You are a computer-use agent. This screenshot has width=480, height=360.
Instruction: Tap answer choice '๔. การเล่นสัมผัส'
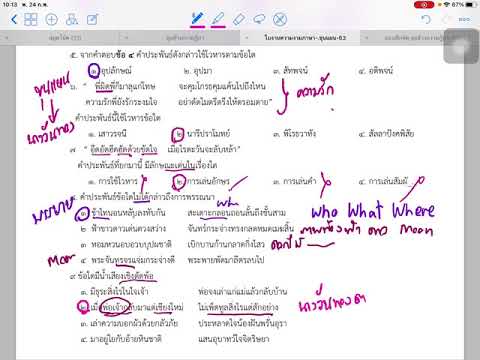point(383,181)
